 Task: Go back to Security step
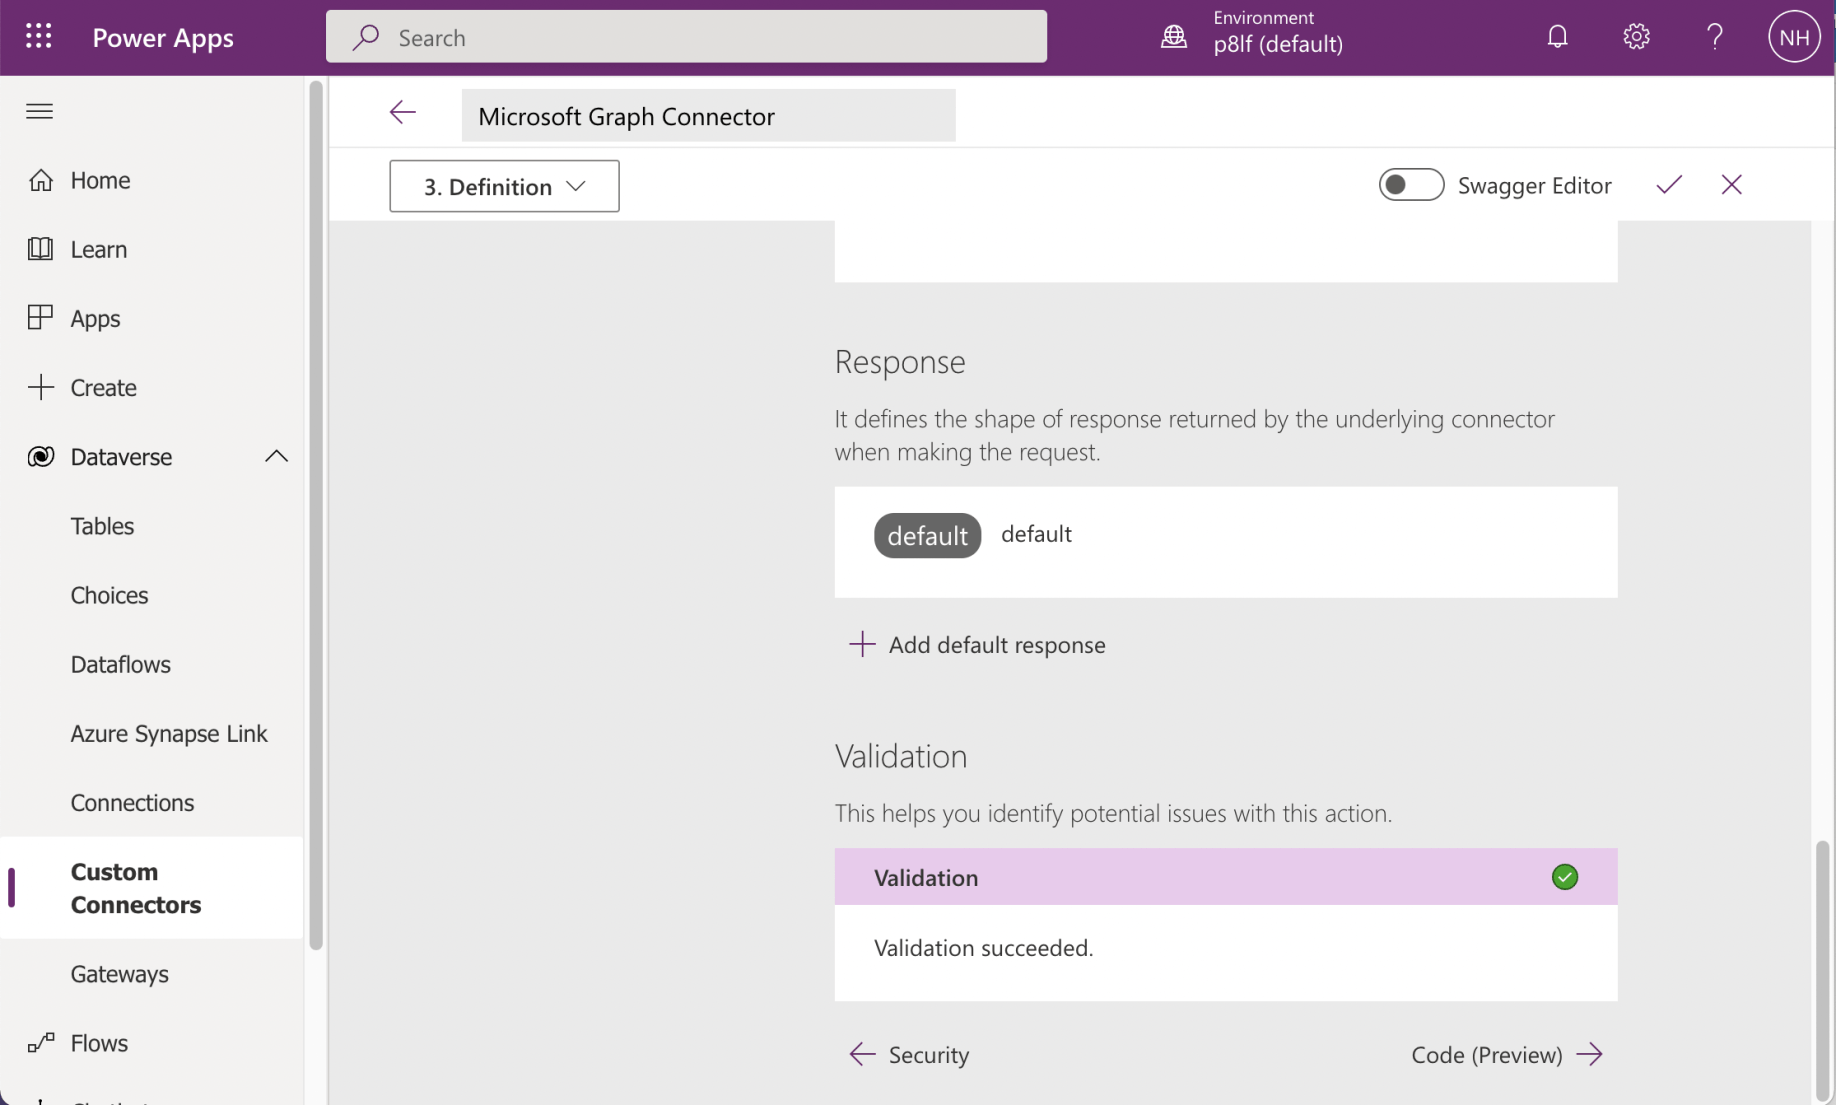(909, 1055)
